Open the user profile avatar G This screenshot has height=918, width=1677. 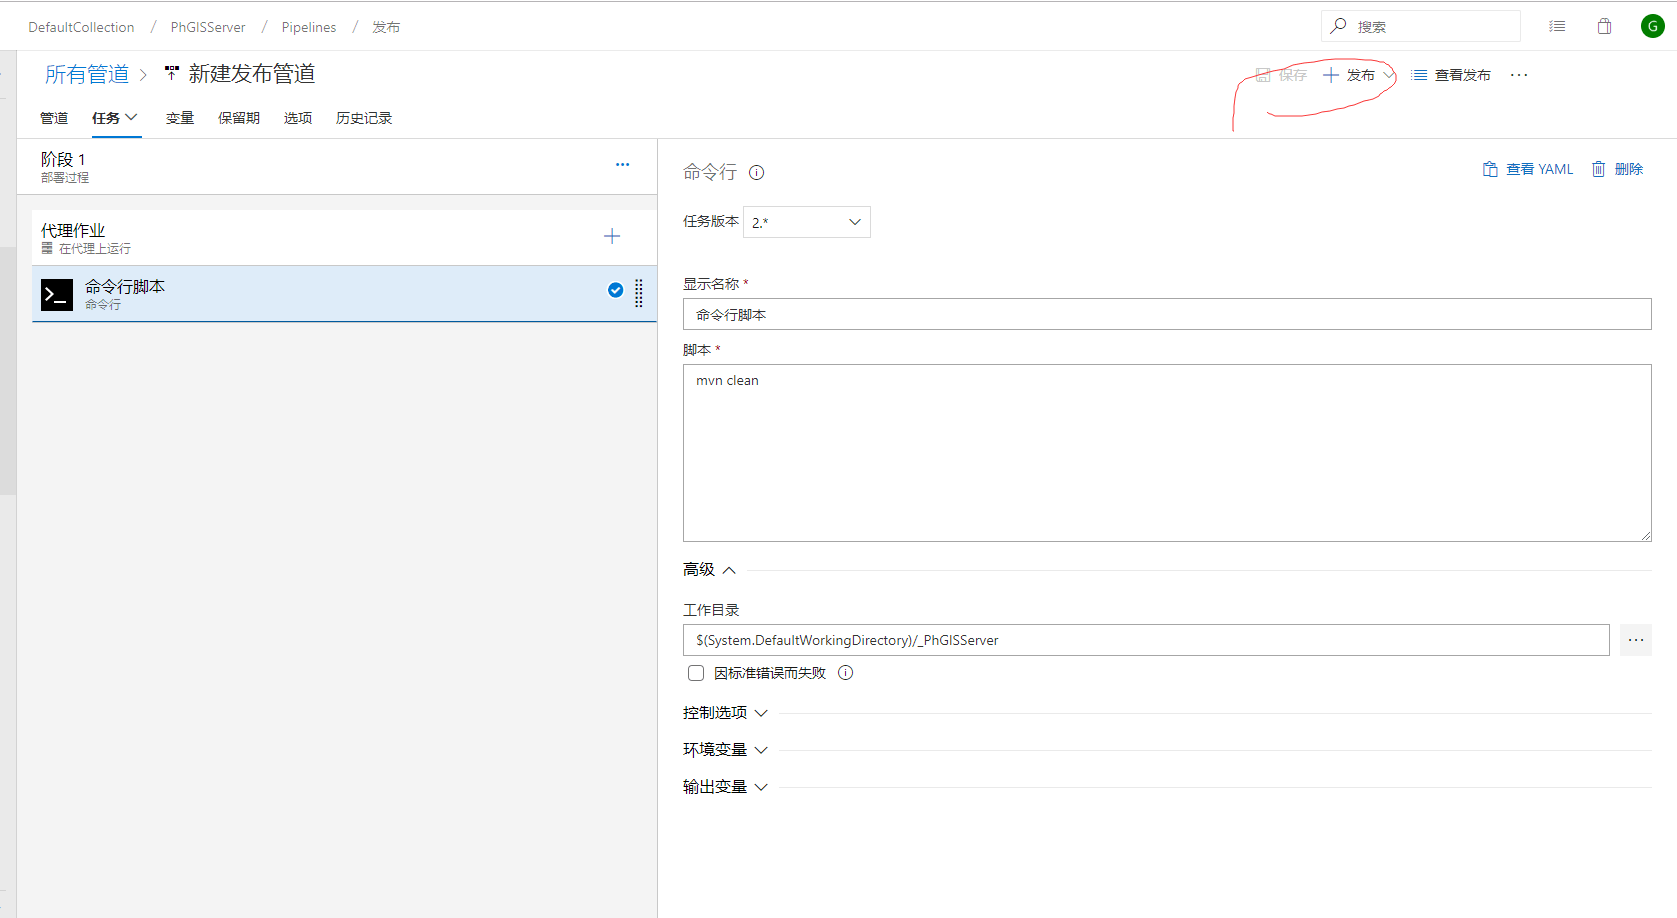(x=1652, y=26)
